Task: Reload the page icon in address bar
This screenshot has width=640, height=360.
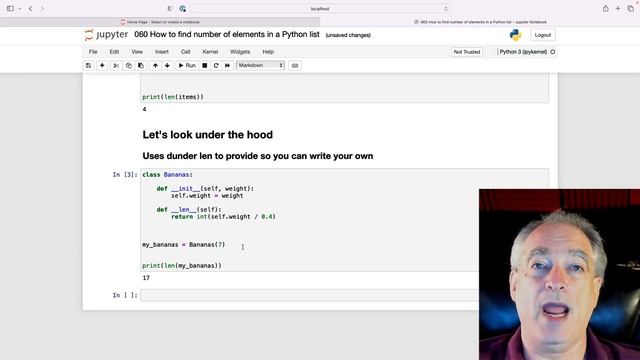Action: tap(446, 9)
